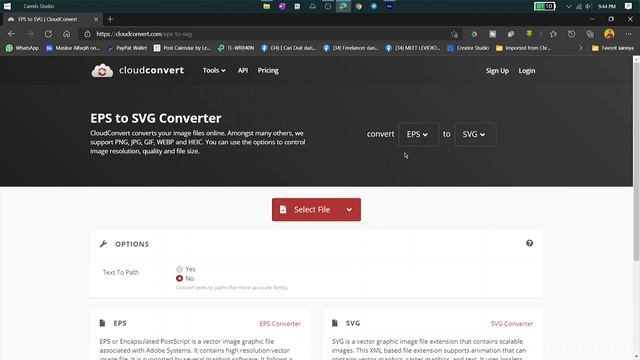640x360 pixels.
Task: Open the EPS Converter link
Action: tap(280, 324)
